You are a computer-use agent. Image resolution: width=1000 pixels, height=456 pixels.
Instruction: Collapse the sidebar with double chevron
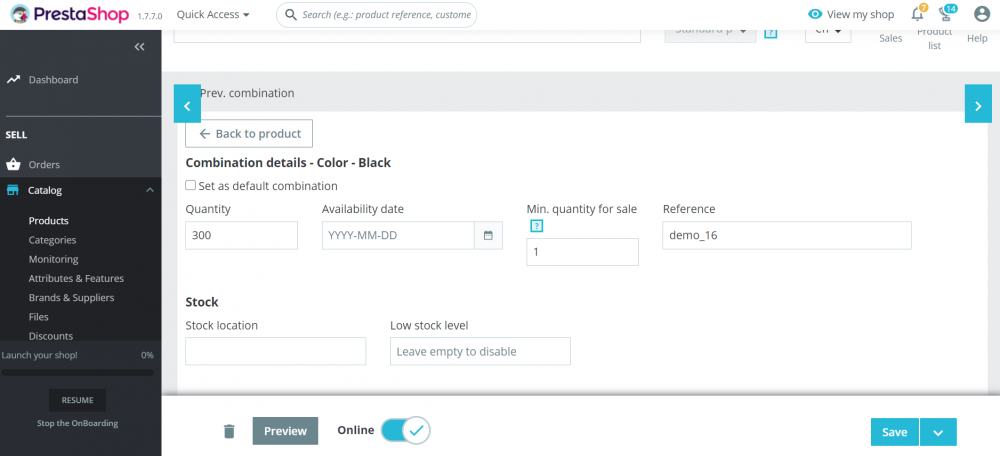(139, 47)
